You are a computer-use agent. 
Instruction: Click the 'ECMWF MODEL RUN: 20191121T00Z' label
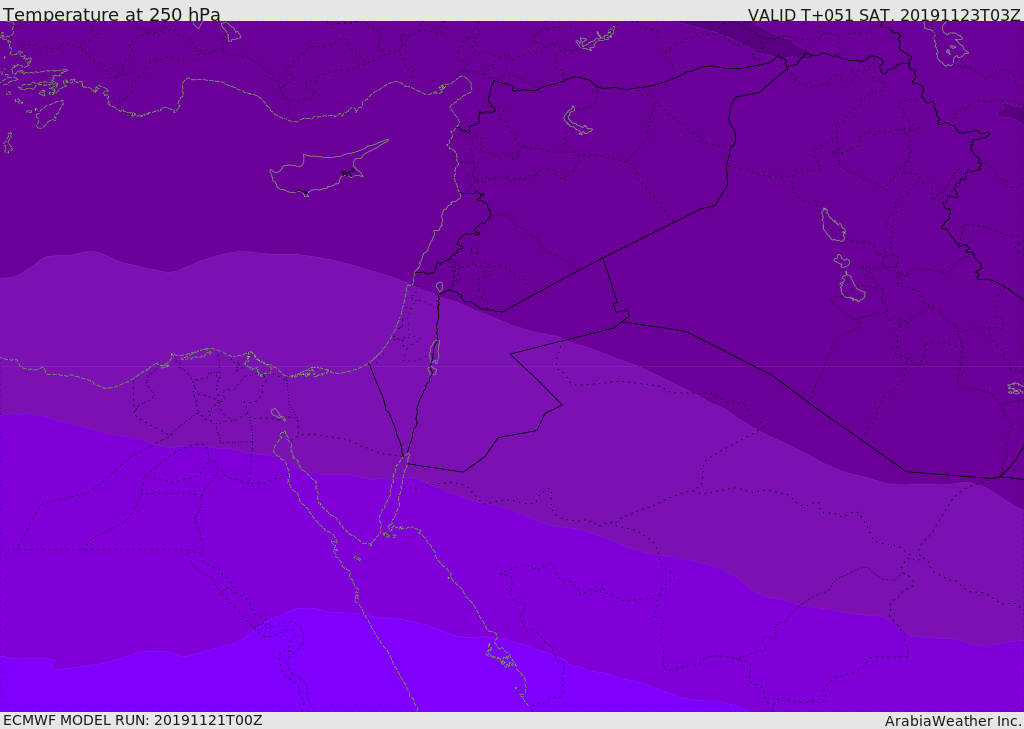[x=133, y=720]
